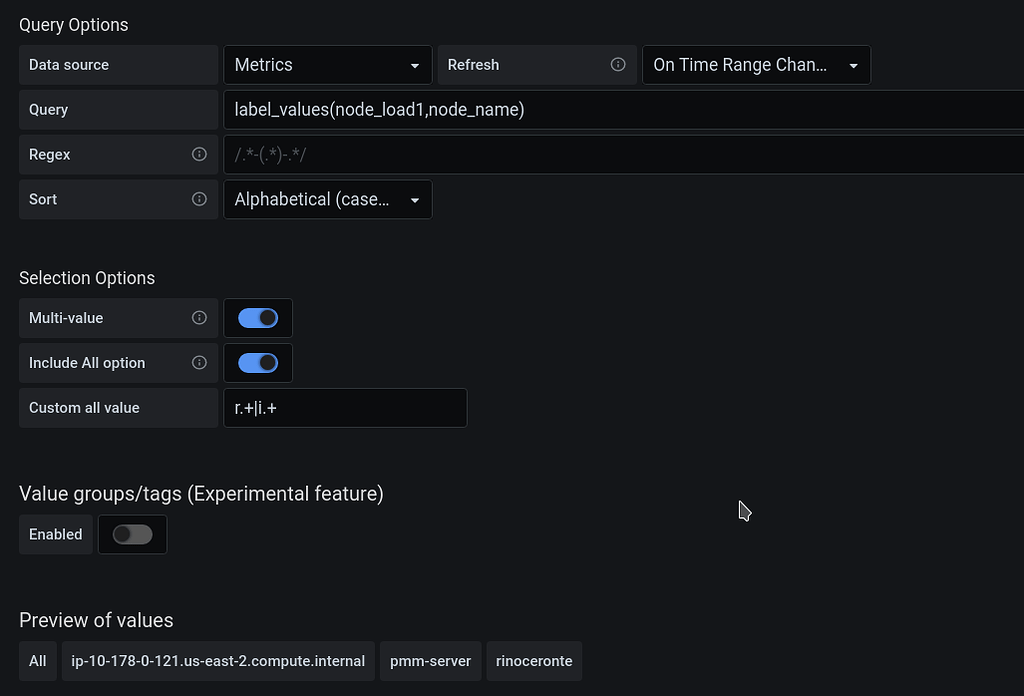Click the rinoceronte preview value
The image size is (1024, 696).
point(533,661)
